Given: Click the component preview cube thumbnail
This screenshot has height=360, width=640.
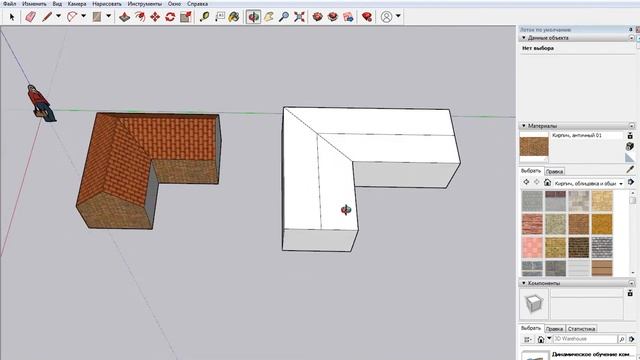Looking at the screenshot, I should pyautogui.click(x=534, y=304).
